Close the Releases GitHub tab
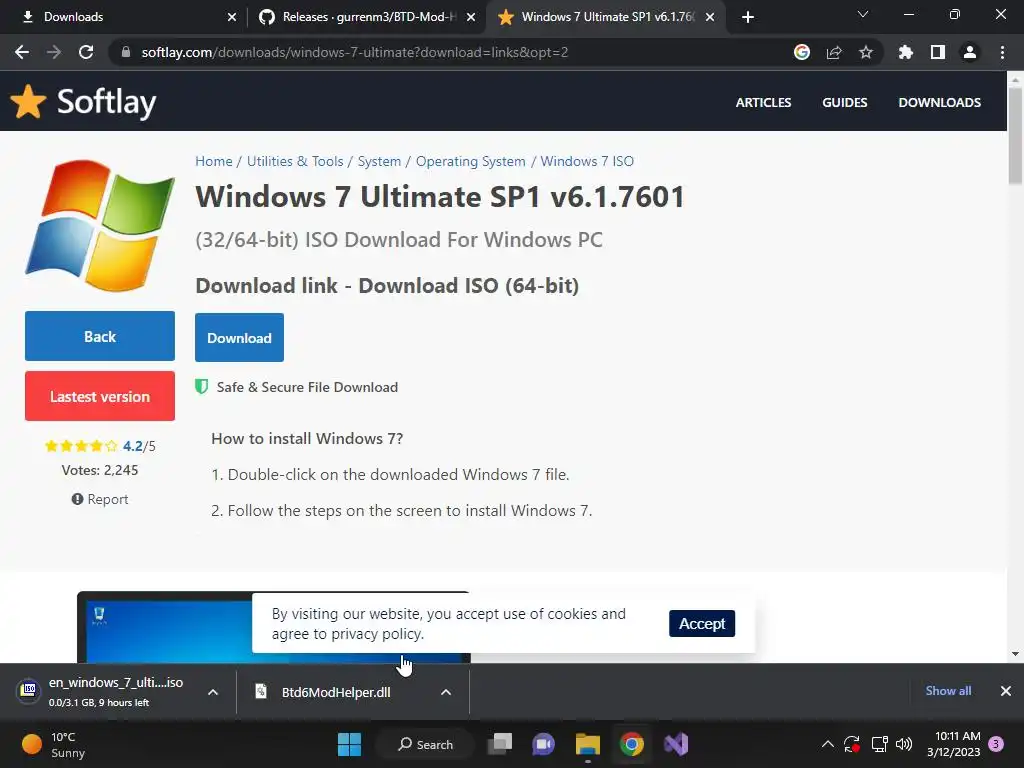Viewport: 1024px width, 768px height. point(471,17)
